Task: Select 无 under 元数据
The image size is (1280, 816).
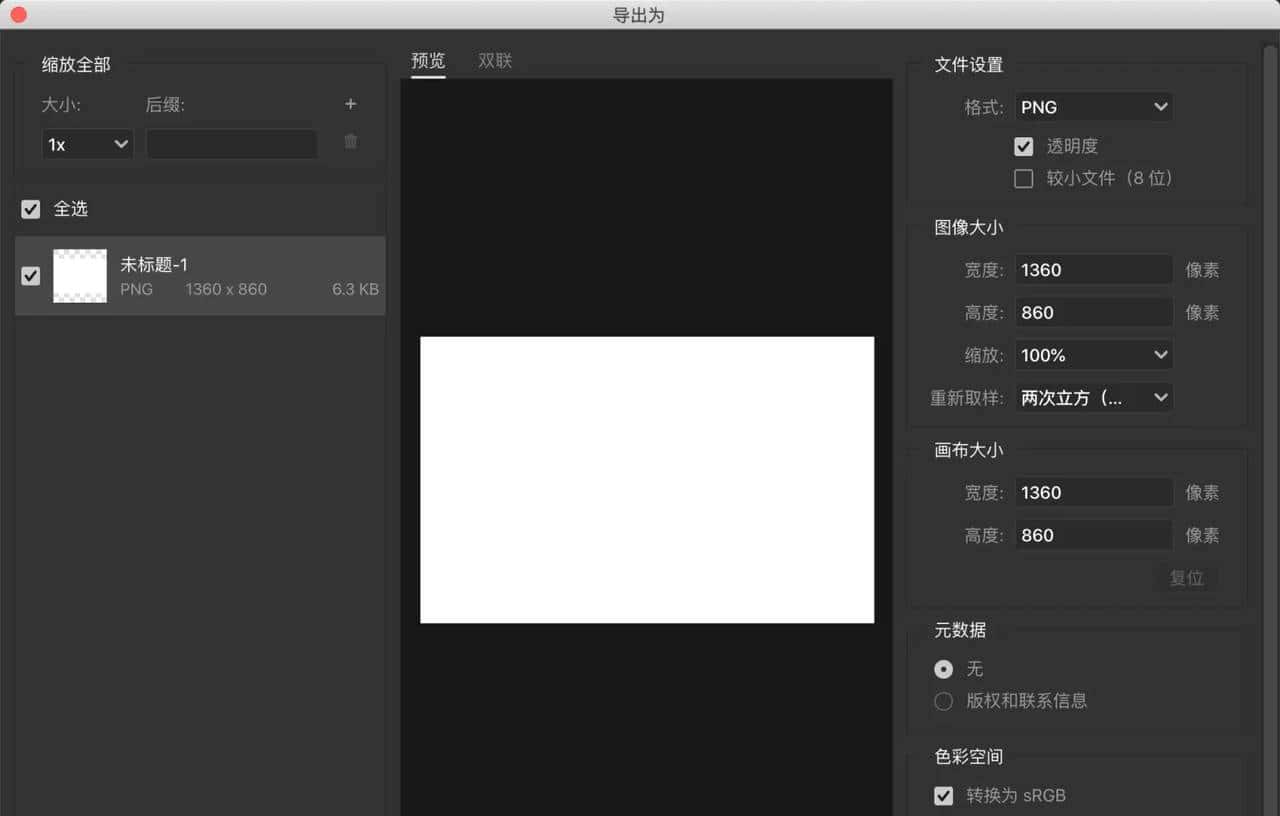Action: point(943,669)
